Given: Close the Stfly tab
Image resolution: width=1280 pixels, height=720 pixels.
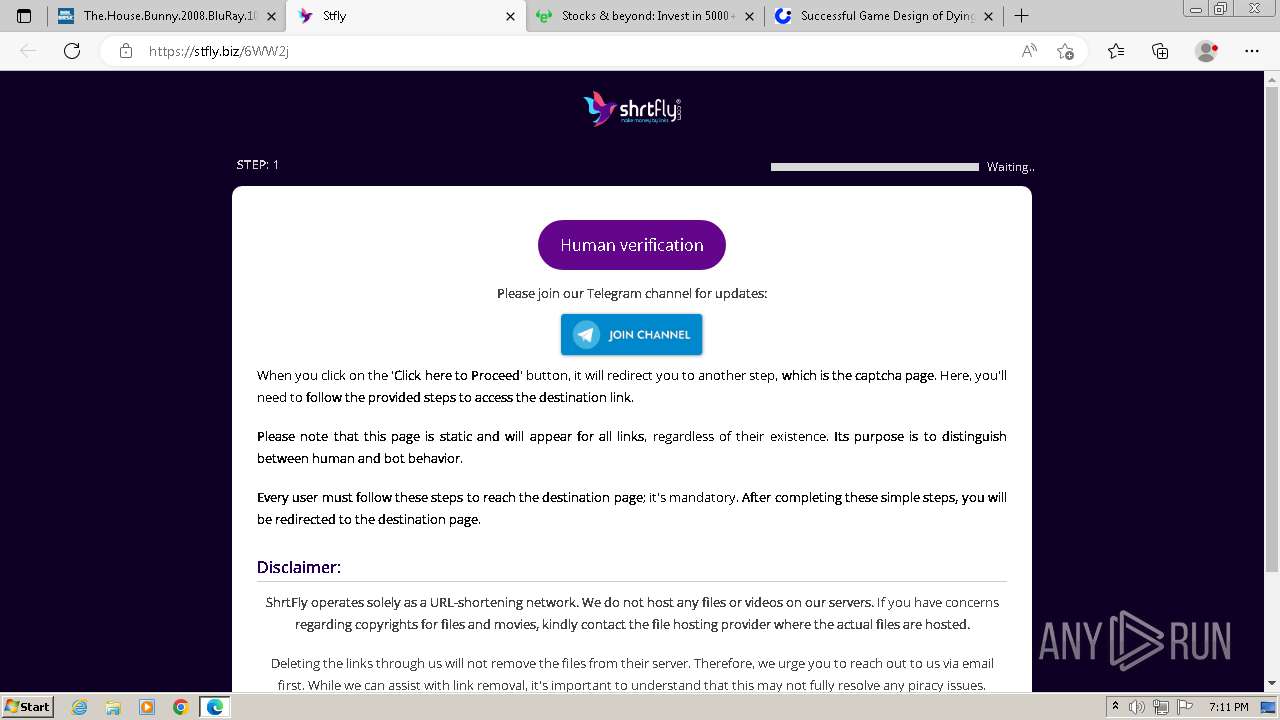Looking at the screenshot, I should pyautogui.click(x=510, y=16).
